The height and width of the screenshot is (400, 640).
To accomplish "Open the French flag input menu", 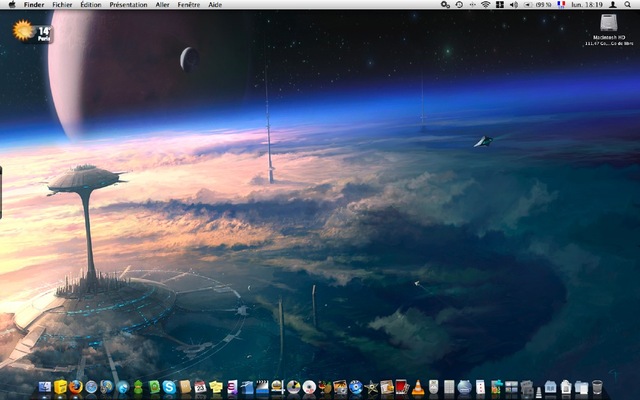I will [x=561, y=4].
